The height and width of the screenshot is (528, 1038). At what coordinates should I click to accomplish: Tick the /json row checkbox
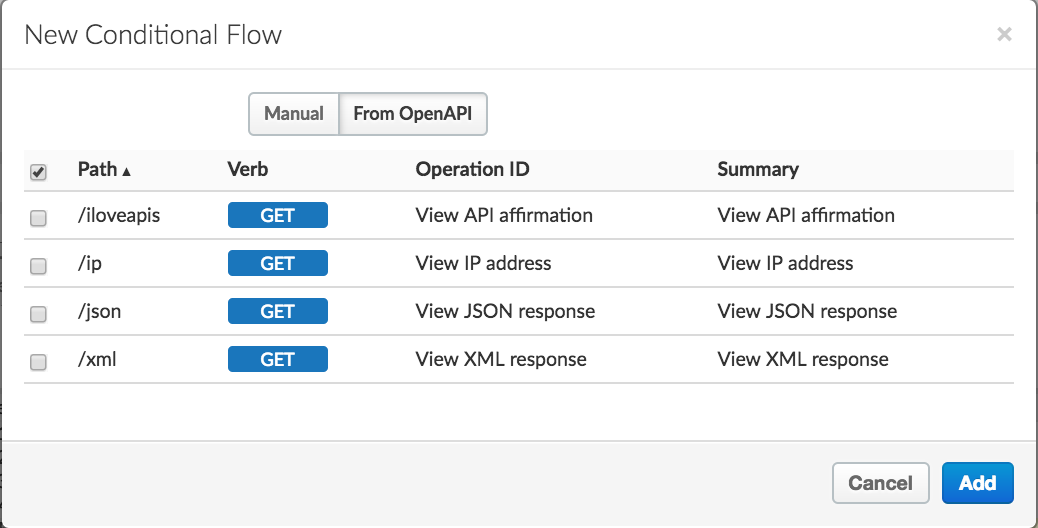(x=38, y=314)
